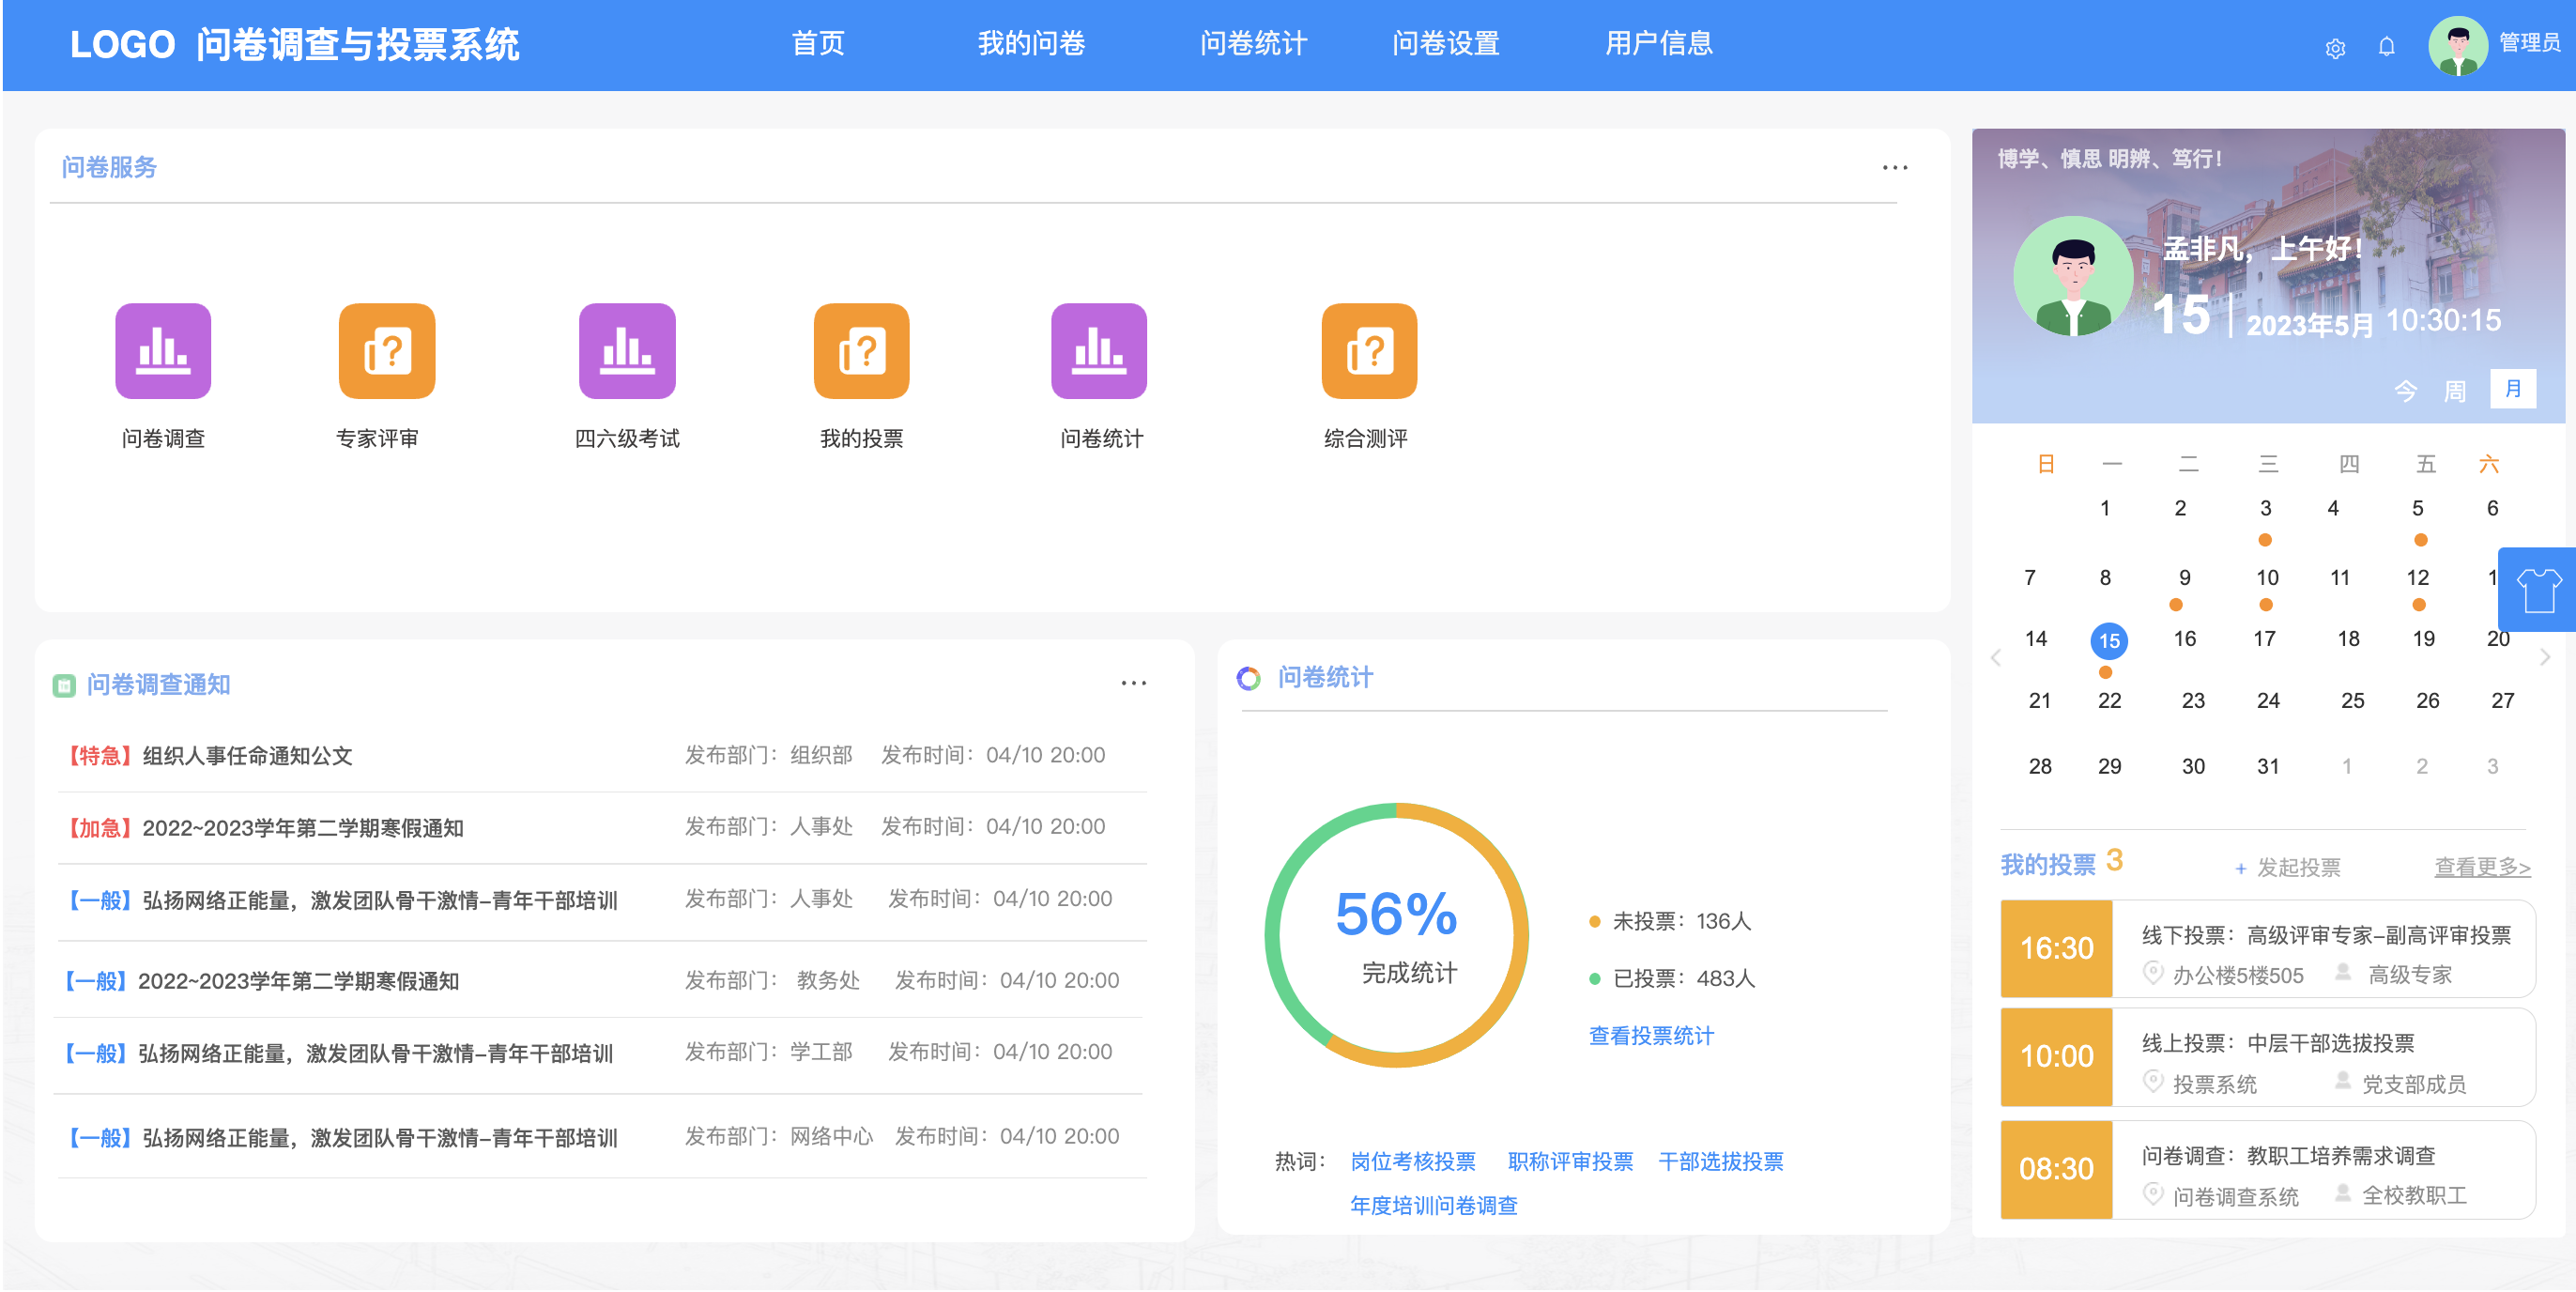The height and width of the screenshot is (1292, 2576).
Task: Go to next month with right chevron
Action: pos(2545,657)
